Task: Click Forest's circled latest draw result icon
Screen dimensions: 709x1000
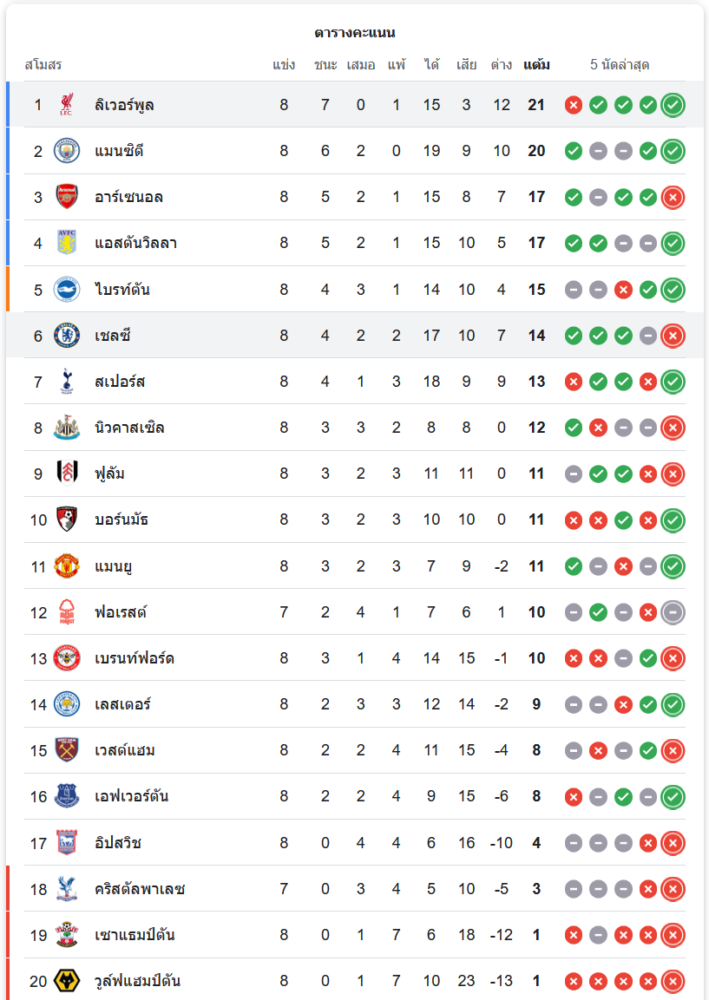Action: coord(673,612)
